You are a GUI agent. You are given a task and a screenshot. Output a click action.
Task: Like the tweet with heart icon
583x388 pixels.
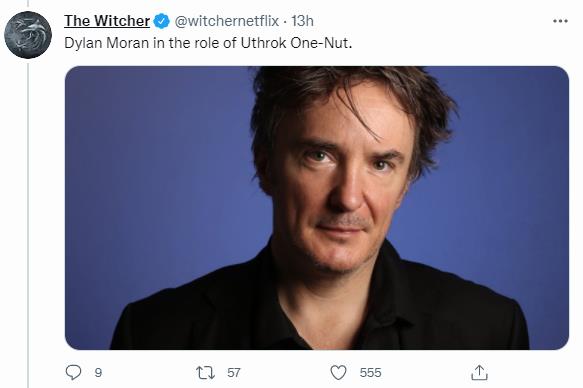pos(338,372)
